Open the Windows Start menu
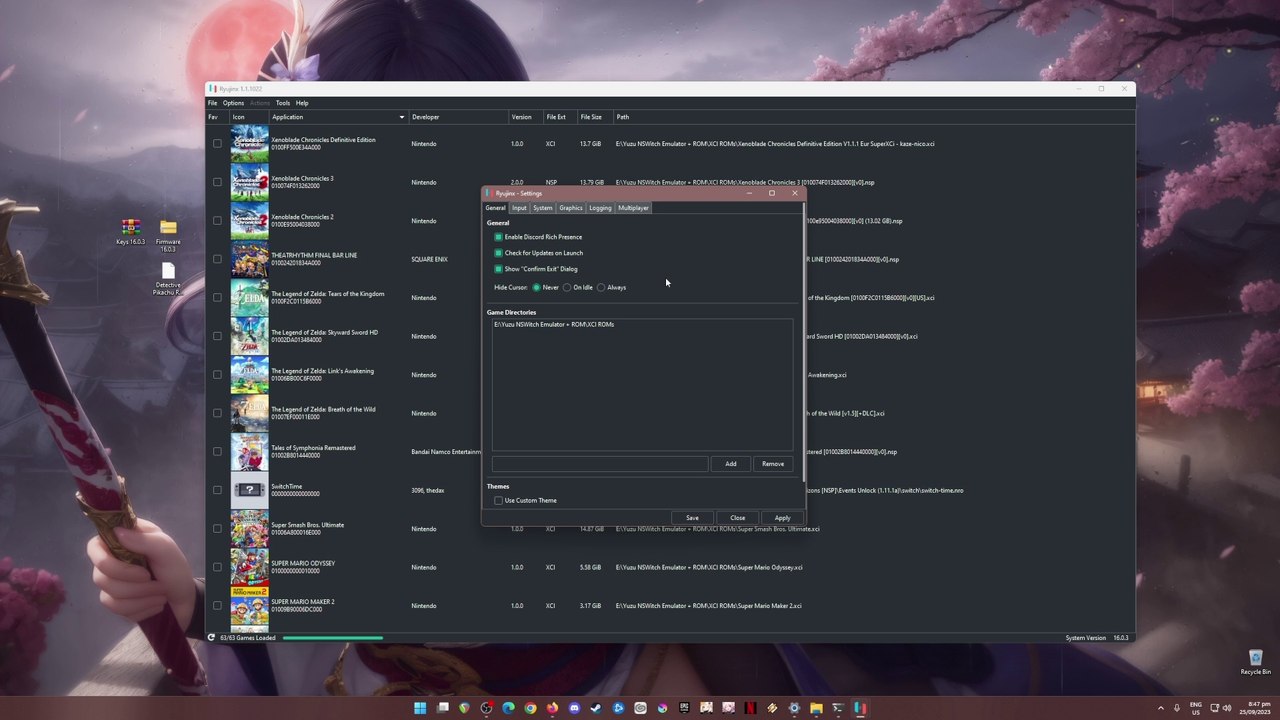 click(x=420, y=708)
